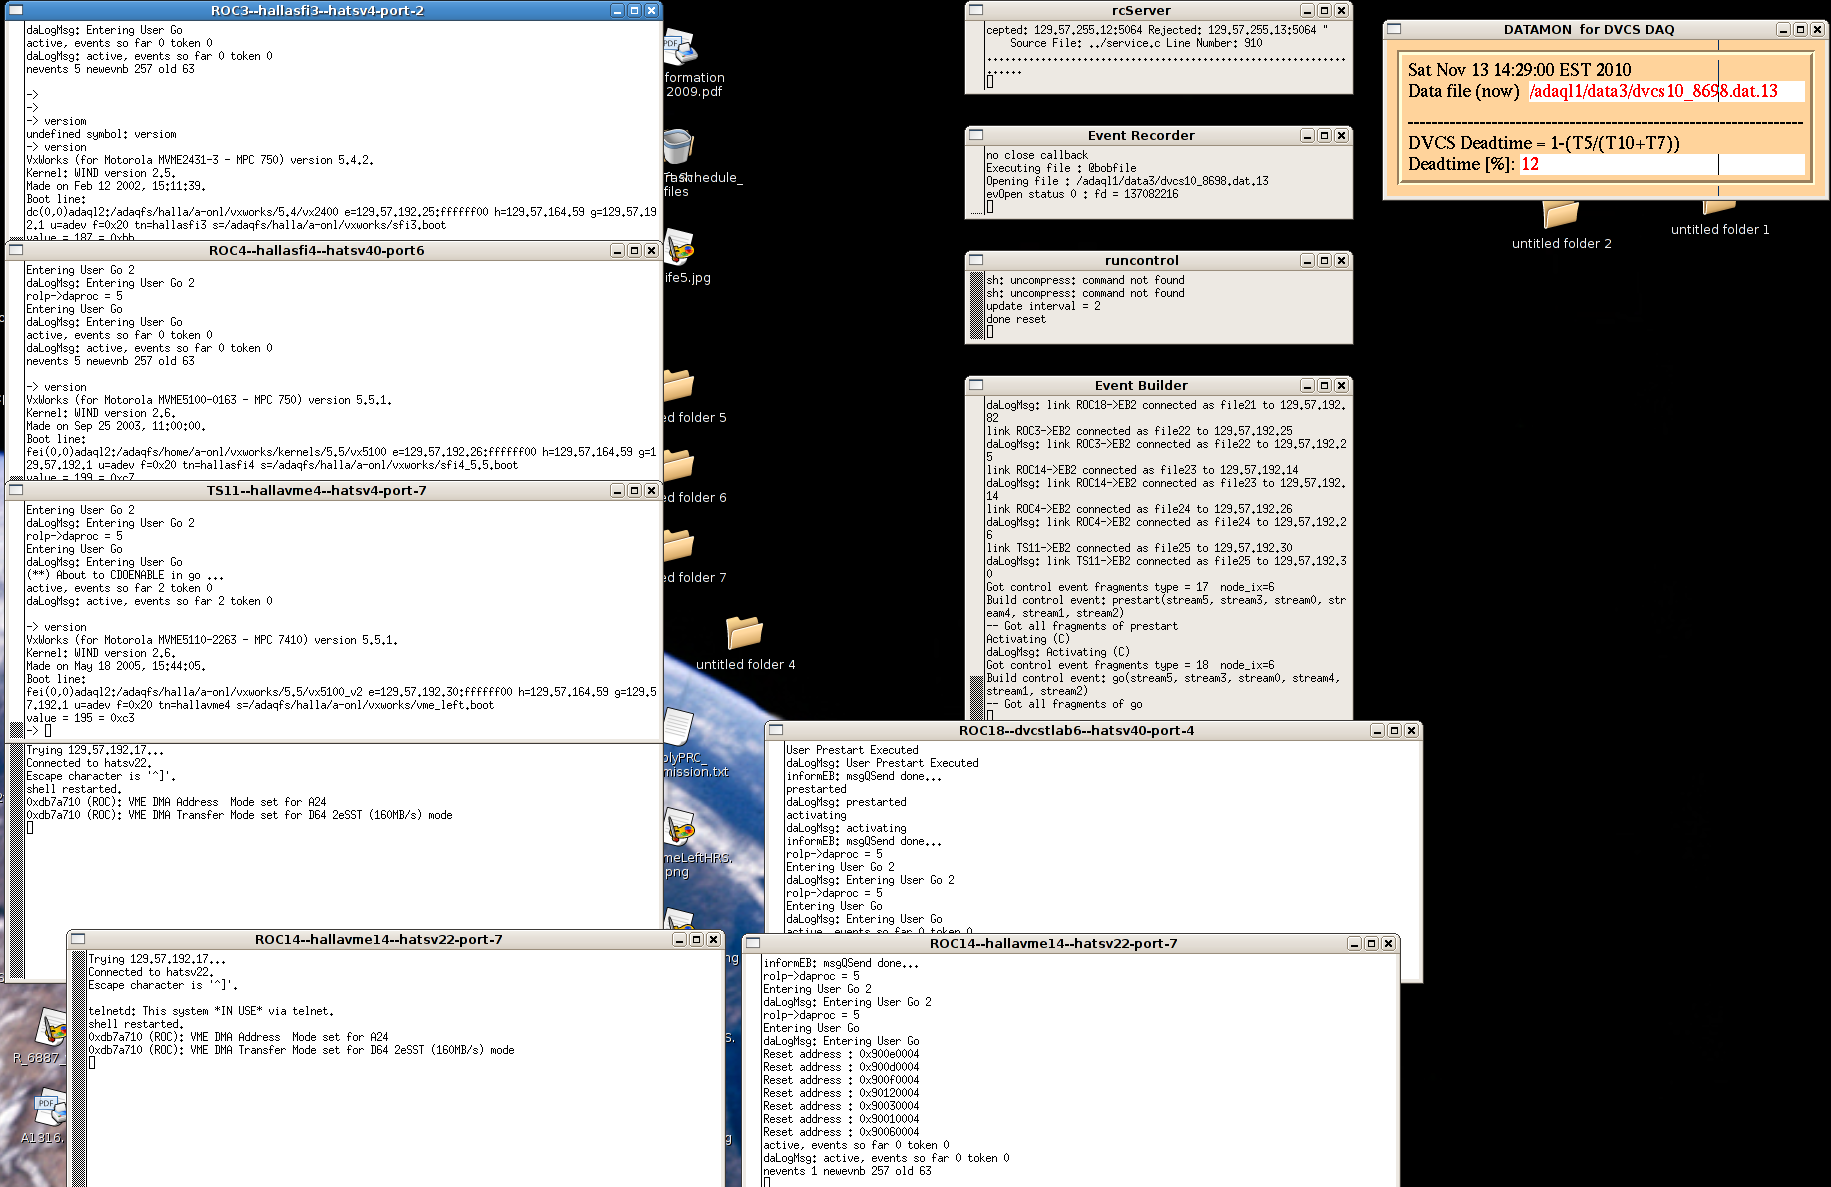Select the desktop folder labeled 'folder 6'
Image resolution: width=1831 pixels, height=1187 pixels.
pyautogui.click(x=679, y=466)
